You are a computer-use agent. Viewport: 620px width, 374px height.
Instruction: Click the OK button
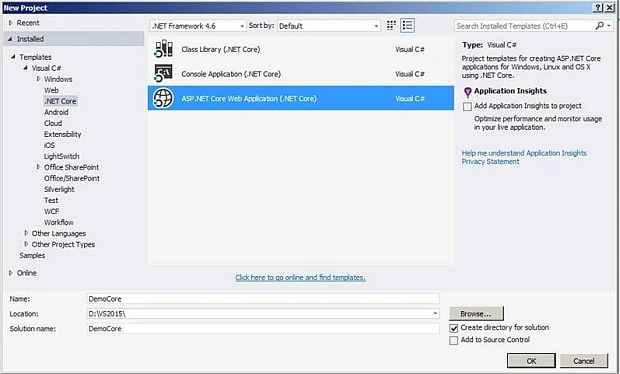[531, 361]
